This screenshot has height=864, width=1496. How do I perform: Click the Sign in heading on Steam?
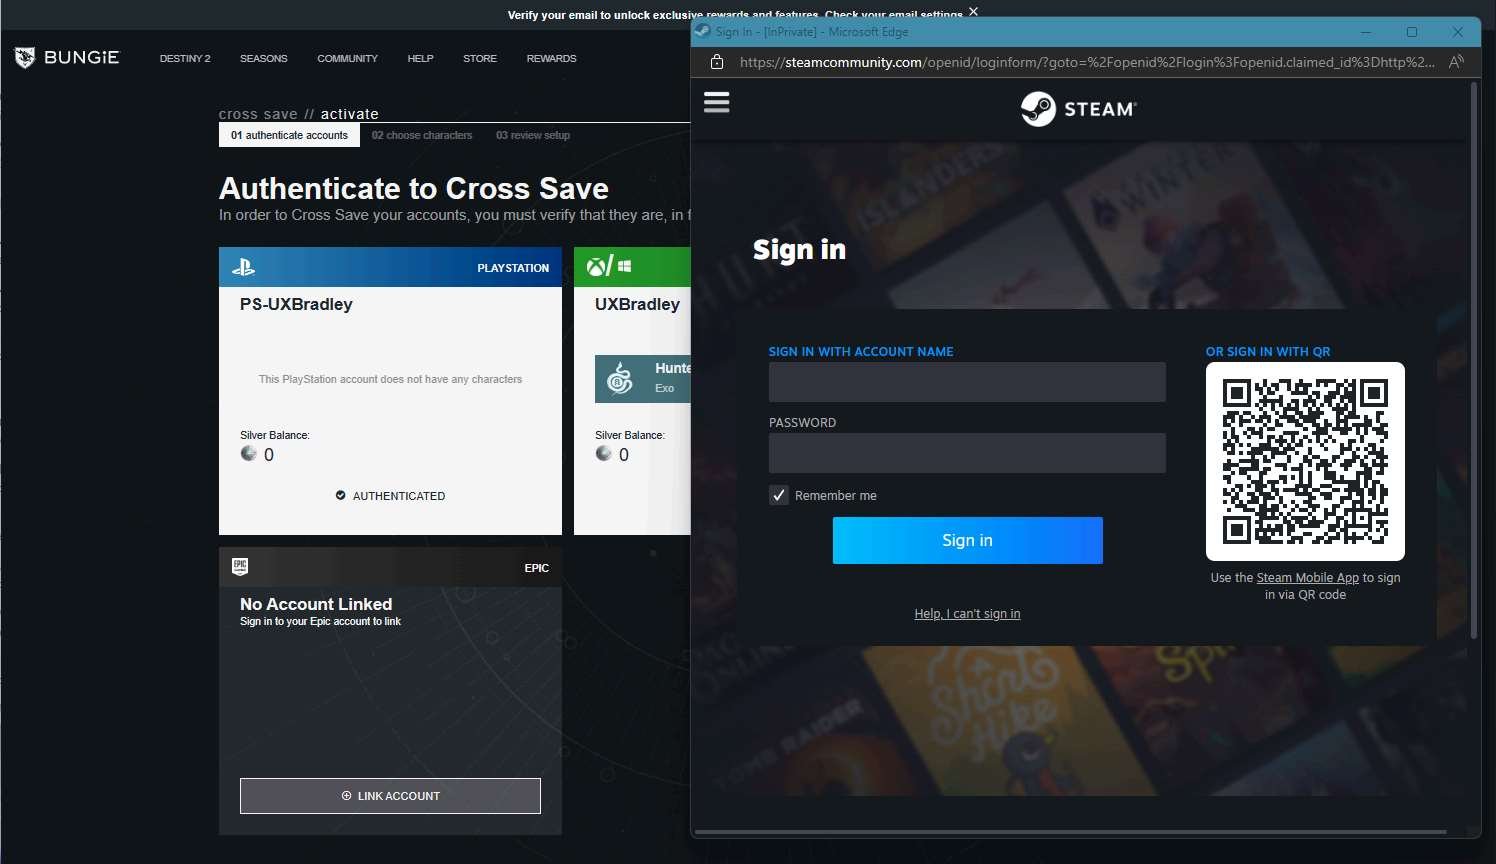[799, 250]
